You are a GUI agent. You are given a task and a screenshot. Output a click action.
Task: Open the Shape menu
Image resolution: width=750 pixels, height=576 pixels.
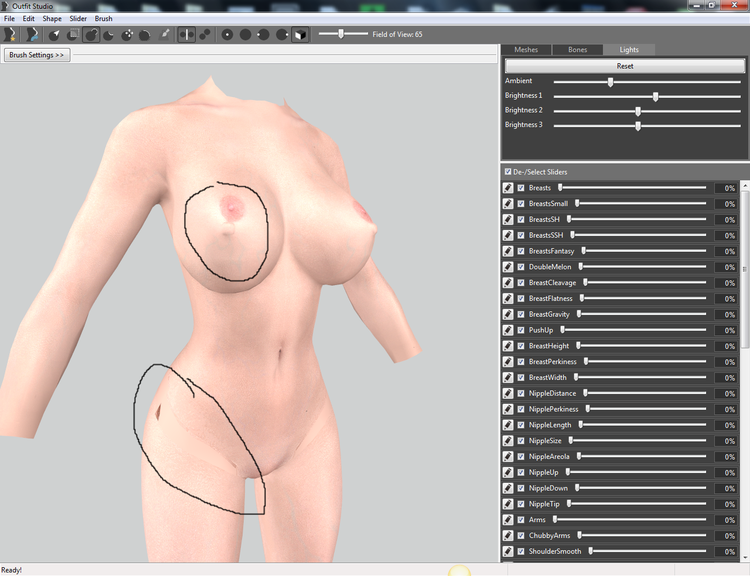[52, 19]
